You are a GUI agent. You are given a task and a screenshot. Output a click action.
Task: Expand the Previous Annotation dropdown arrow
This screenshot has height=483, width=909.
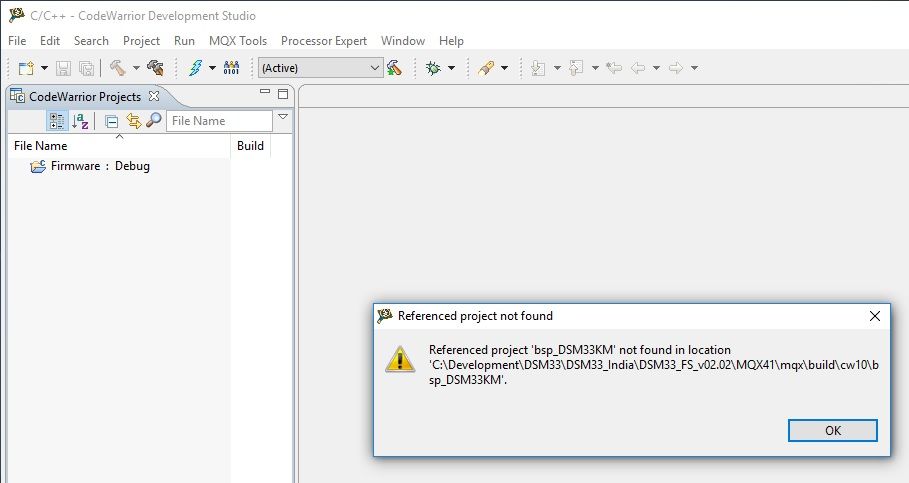coord(595,68)
